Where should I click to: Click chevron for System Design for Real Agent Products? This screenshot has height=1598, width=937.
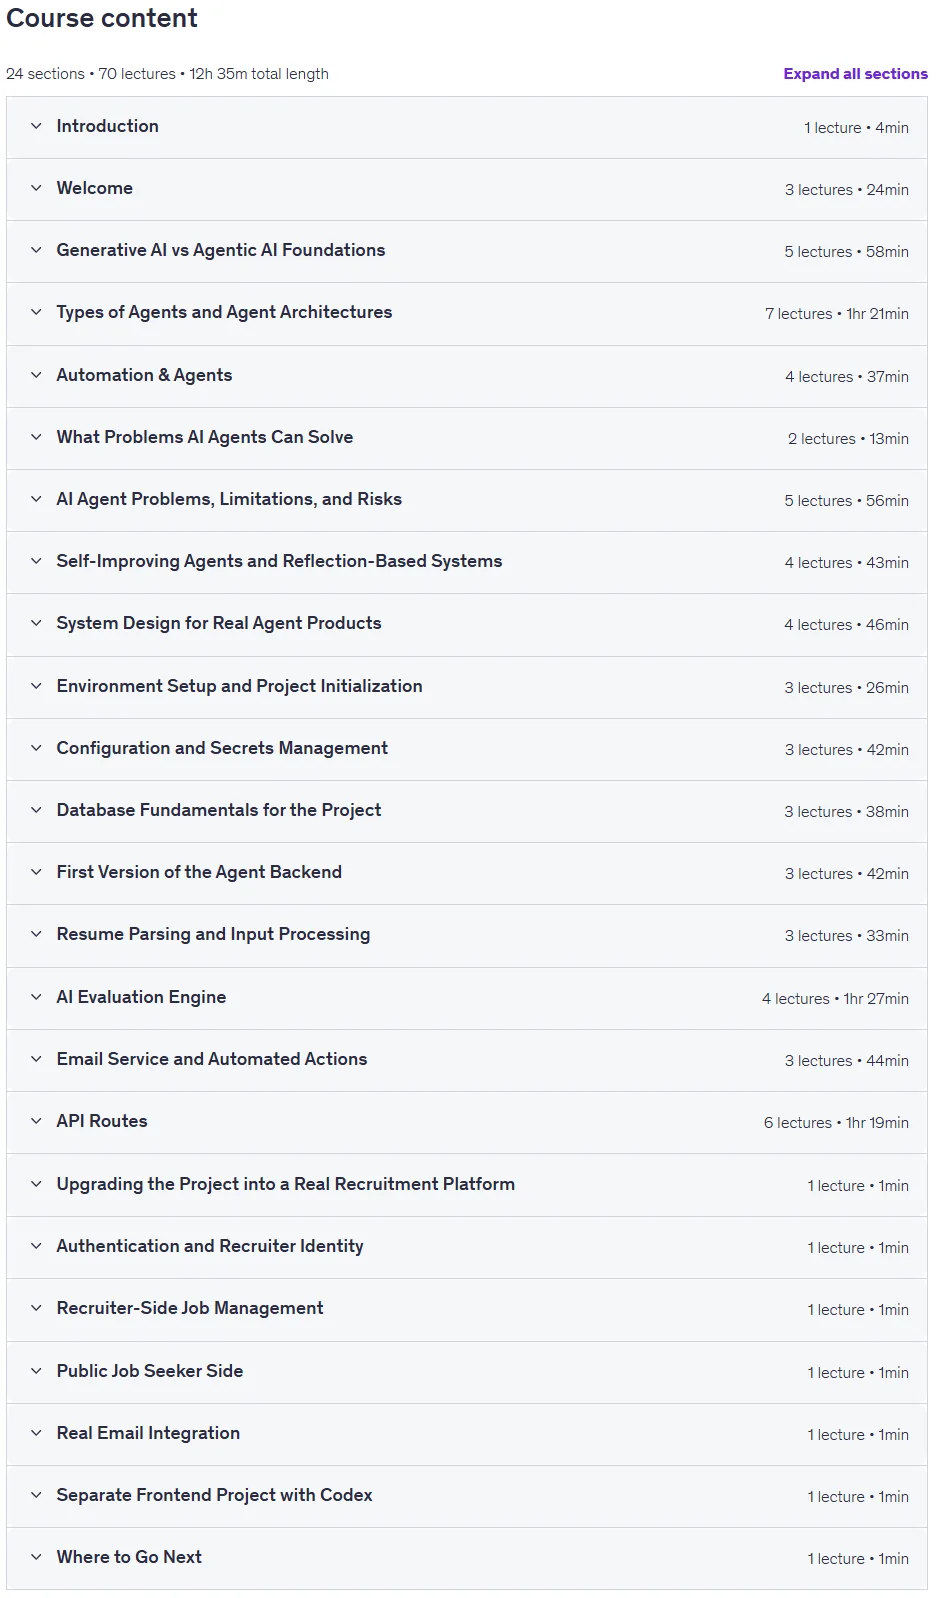coord(36,623)
